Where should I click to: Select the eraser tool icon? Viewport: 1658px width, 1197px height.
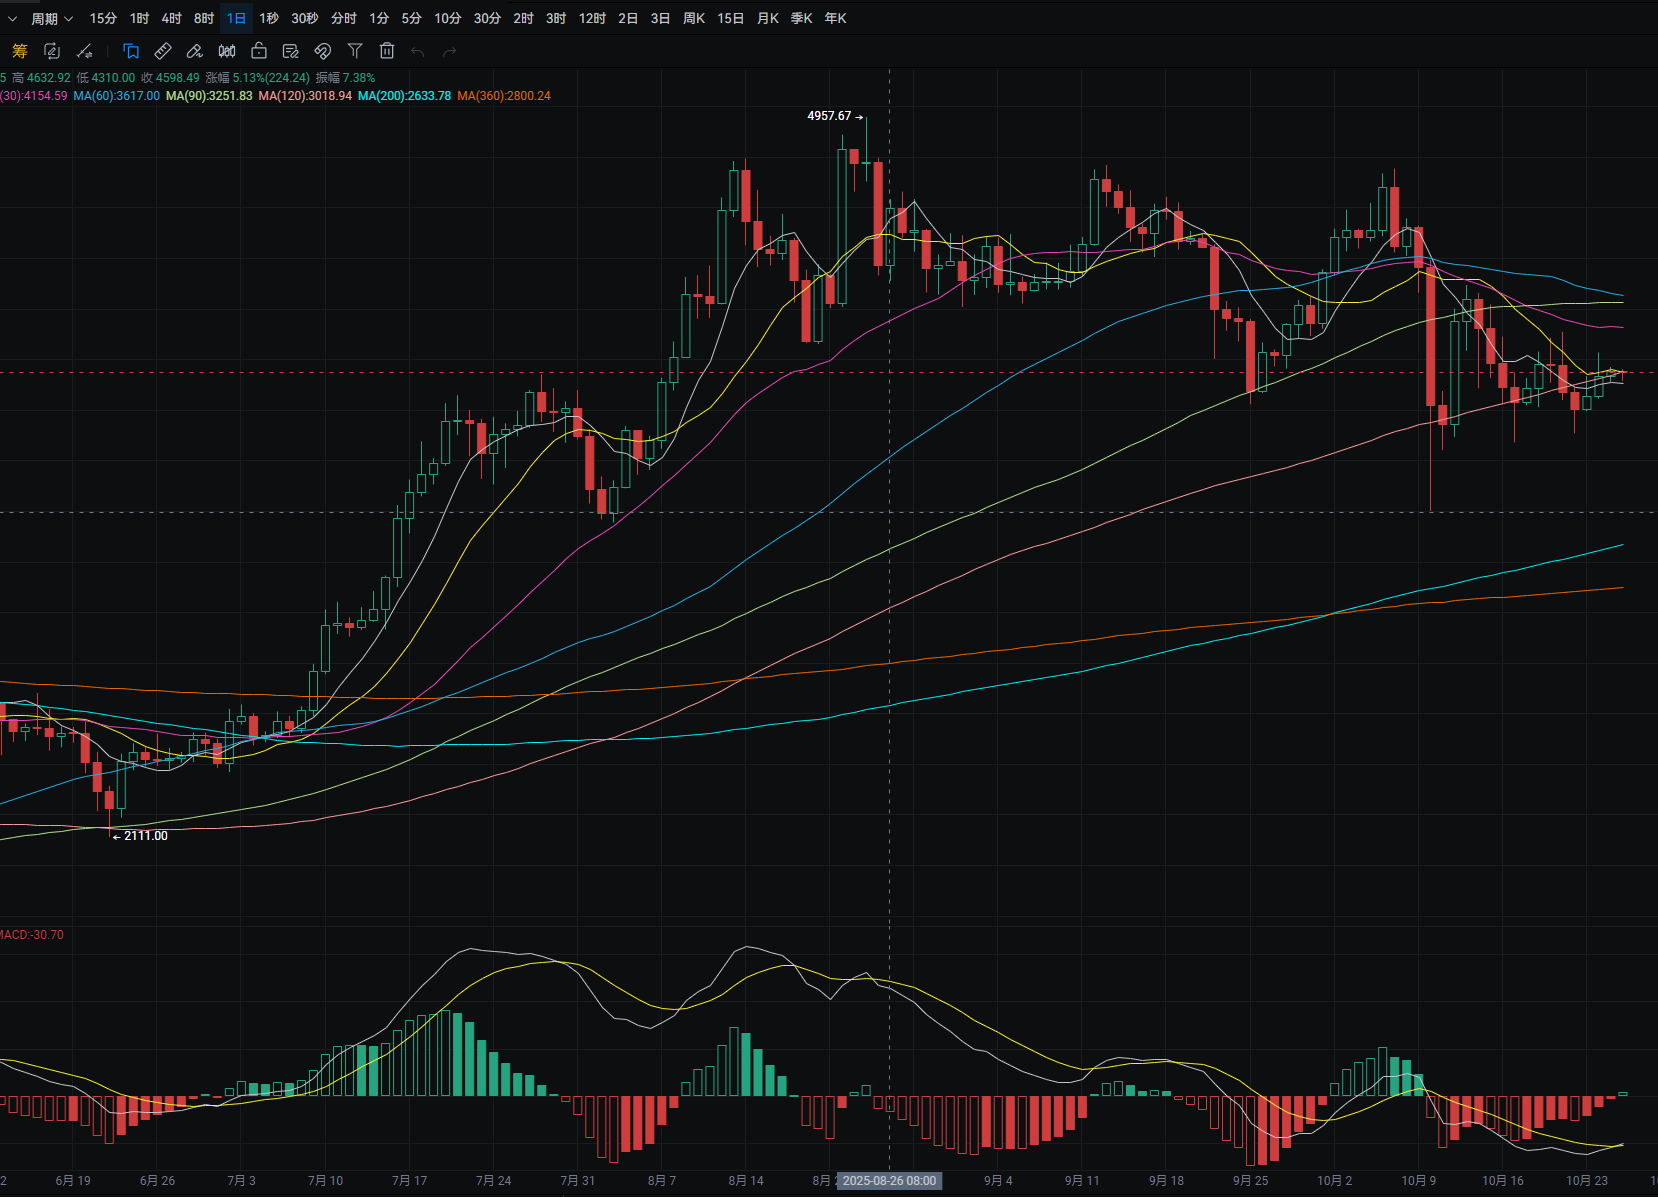(x=195, y=51)
